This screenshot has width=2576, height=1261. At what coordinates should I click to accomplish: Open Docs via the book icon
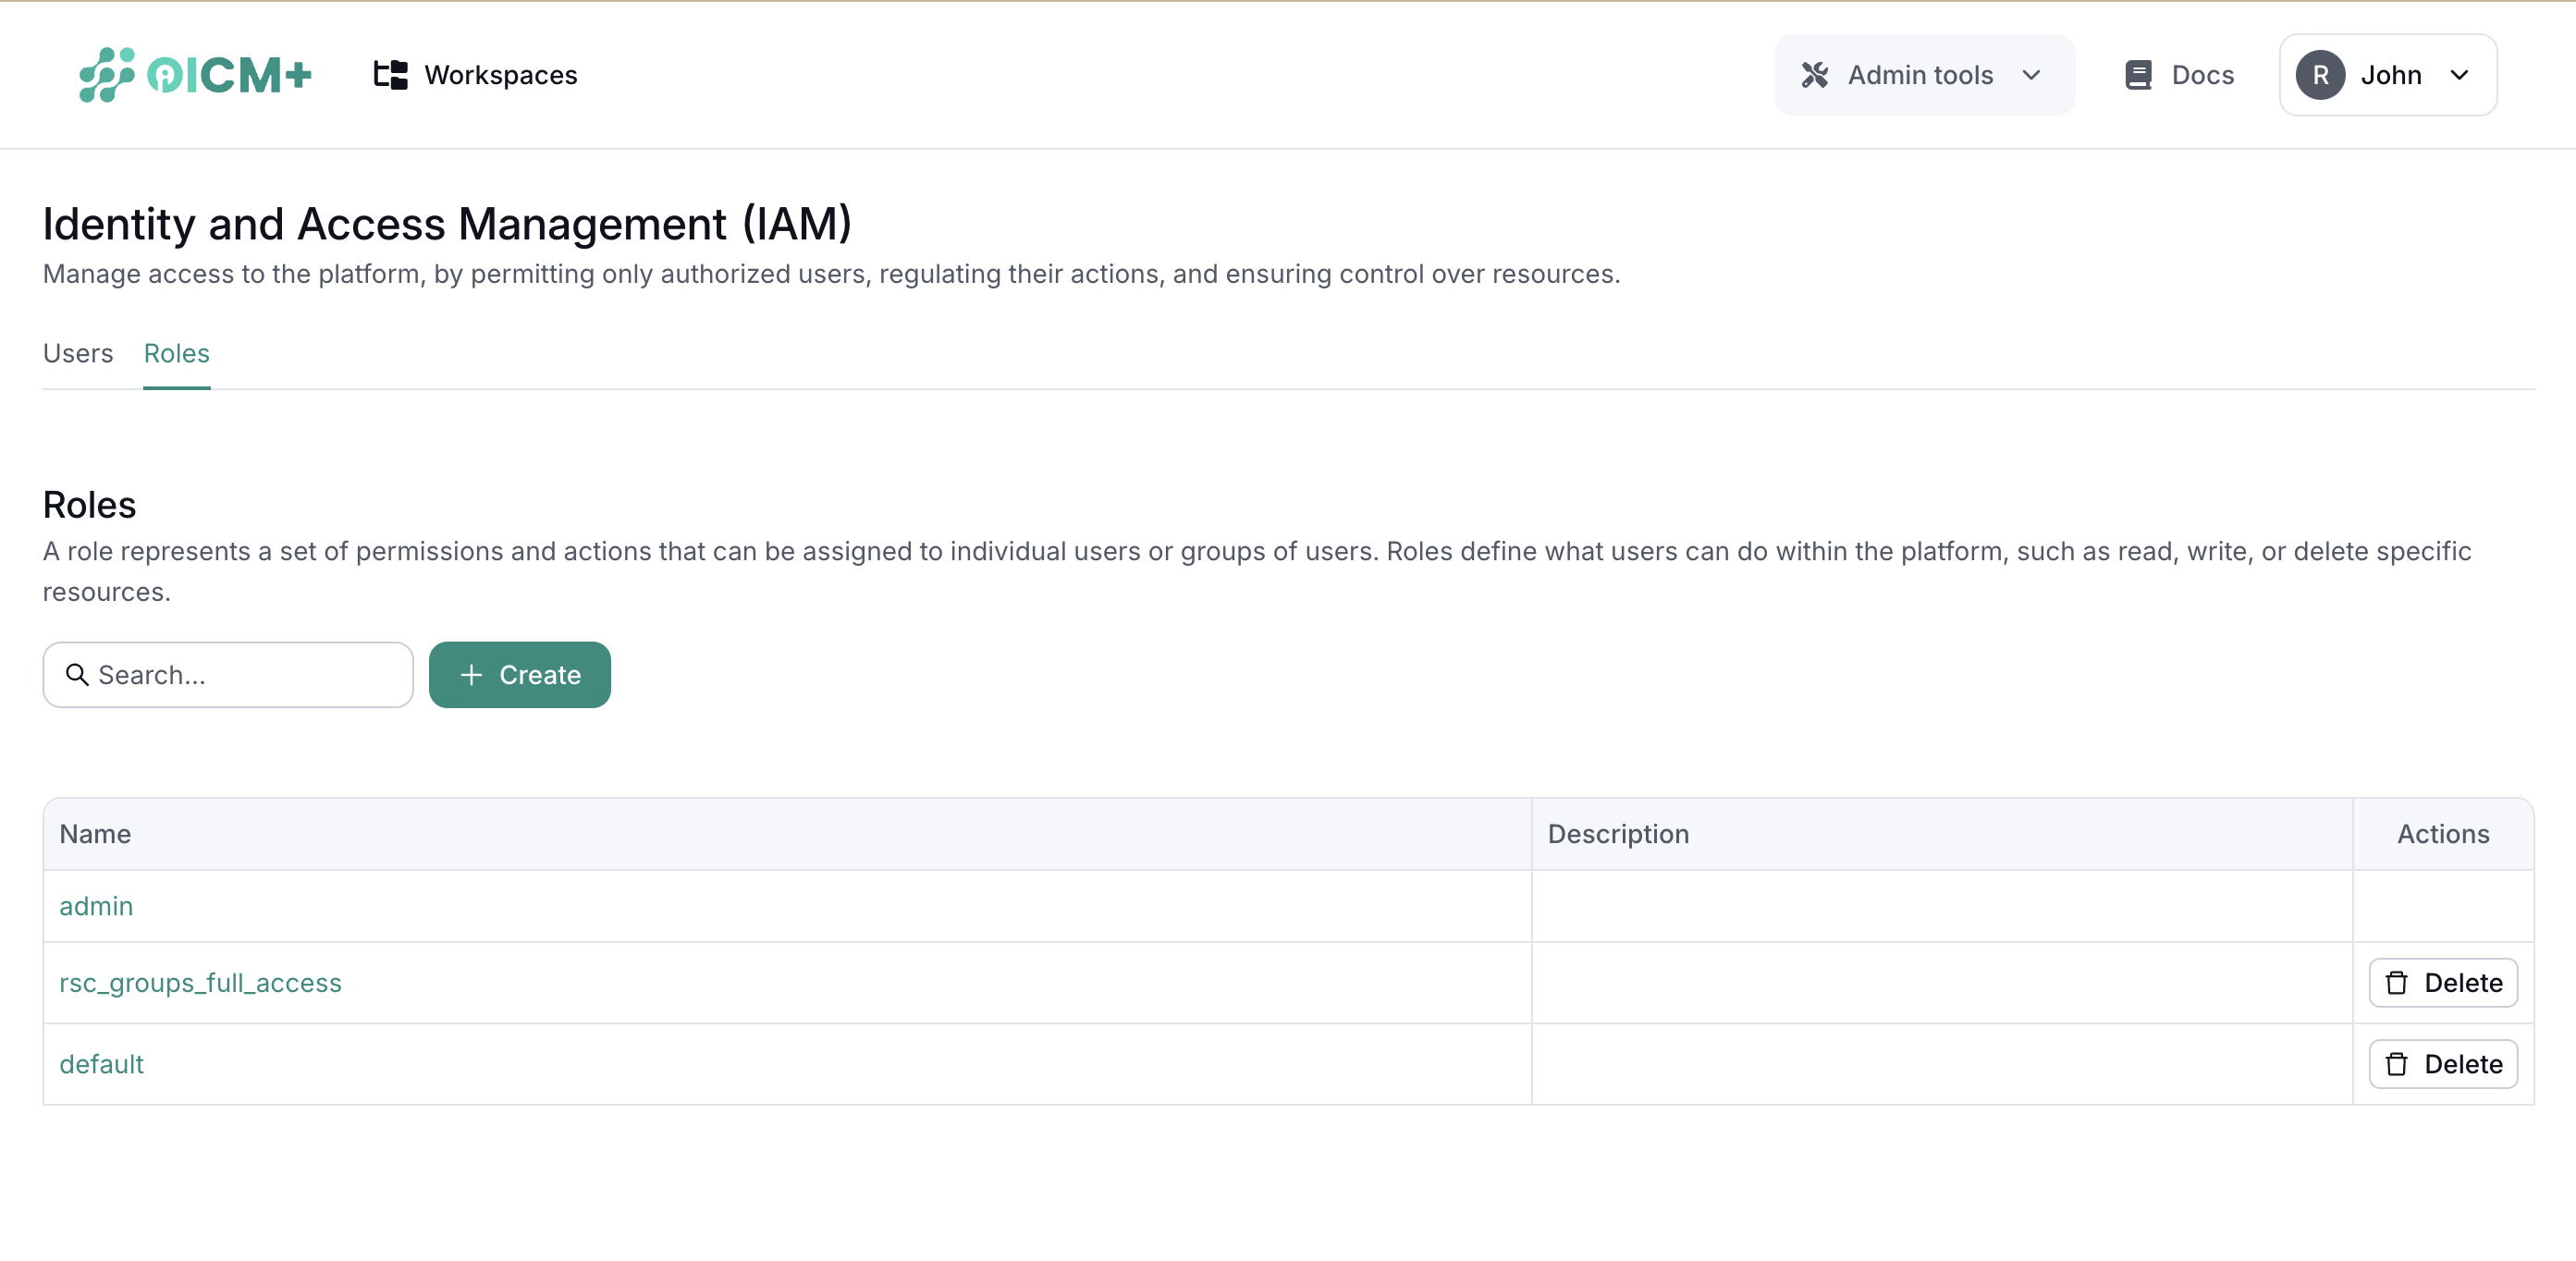[x=2139, y=74]
